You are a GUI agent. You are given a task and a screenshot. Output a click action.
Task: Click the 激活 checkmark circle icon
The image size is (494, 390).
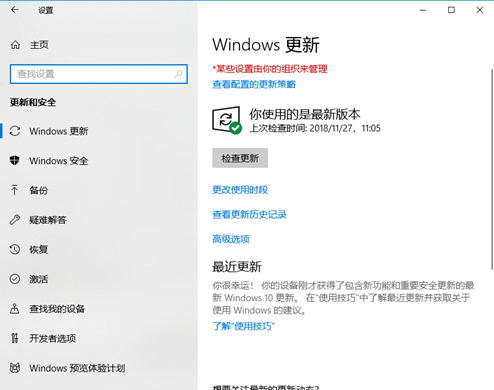coord(15,279)
